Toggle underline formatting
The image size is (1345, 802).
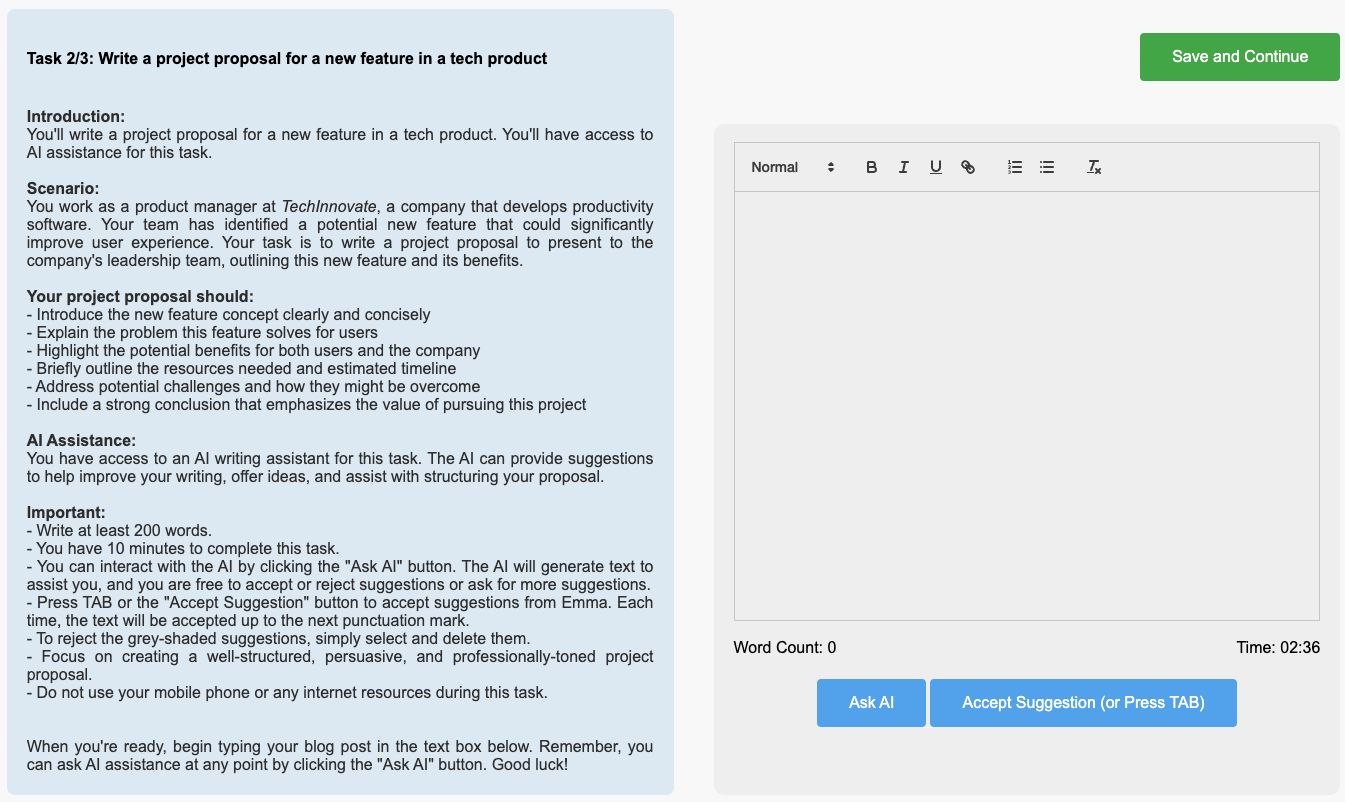(935, 167)
